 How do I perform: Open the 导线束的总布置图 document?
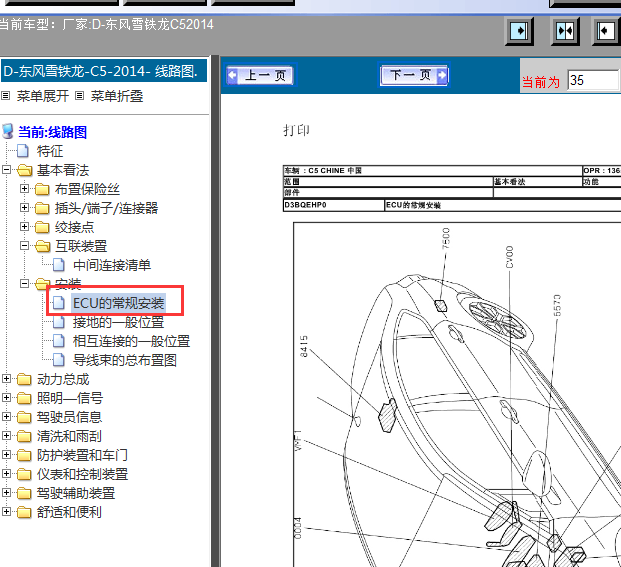125,360
